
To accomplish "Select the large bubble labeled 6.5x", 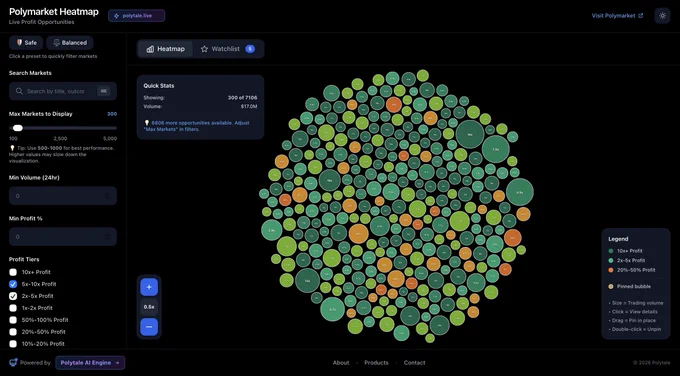I will coord(520,192).
